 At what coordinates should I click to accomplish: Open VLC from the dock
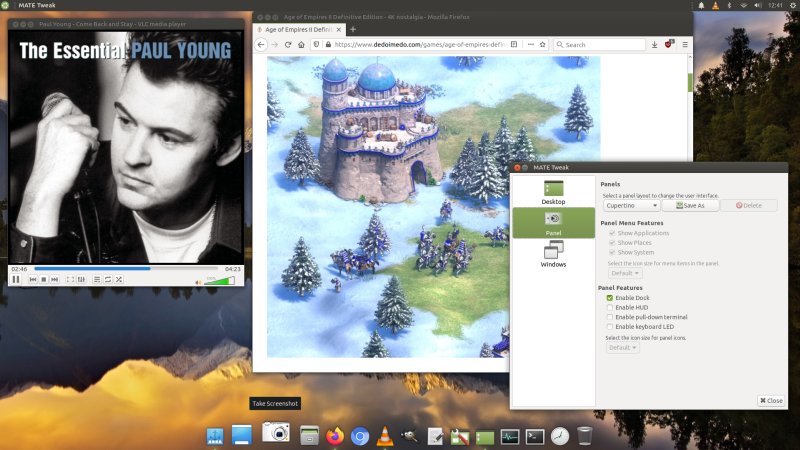[385, 436]
